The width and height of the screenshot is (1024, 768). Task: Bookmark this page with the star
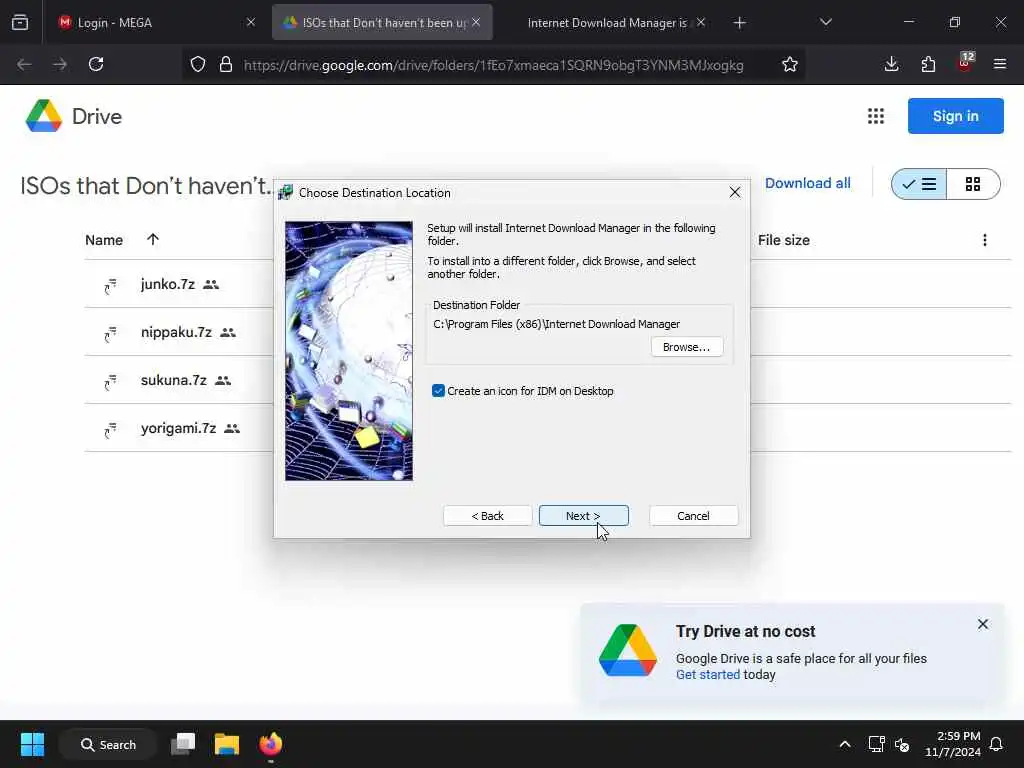coord(790,65)
